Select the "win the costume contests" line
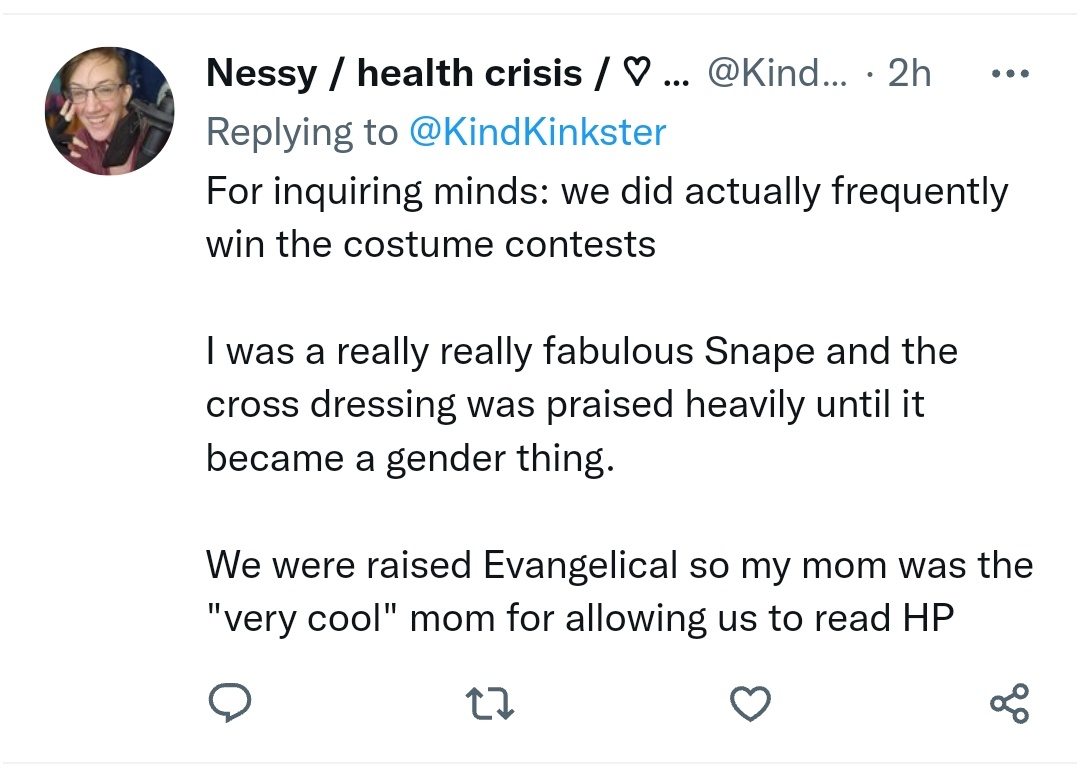This screenshot has height=776, width=1080. pos(431,244)
